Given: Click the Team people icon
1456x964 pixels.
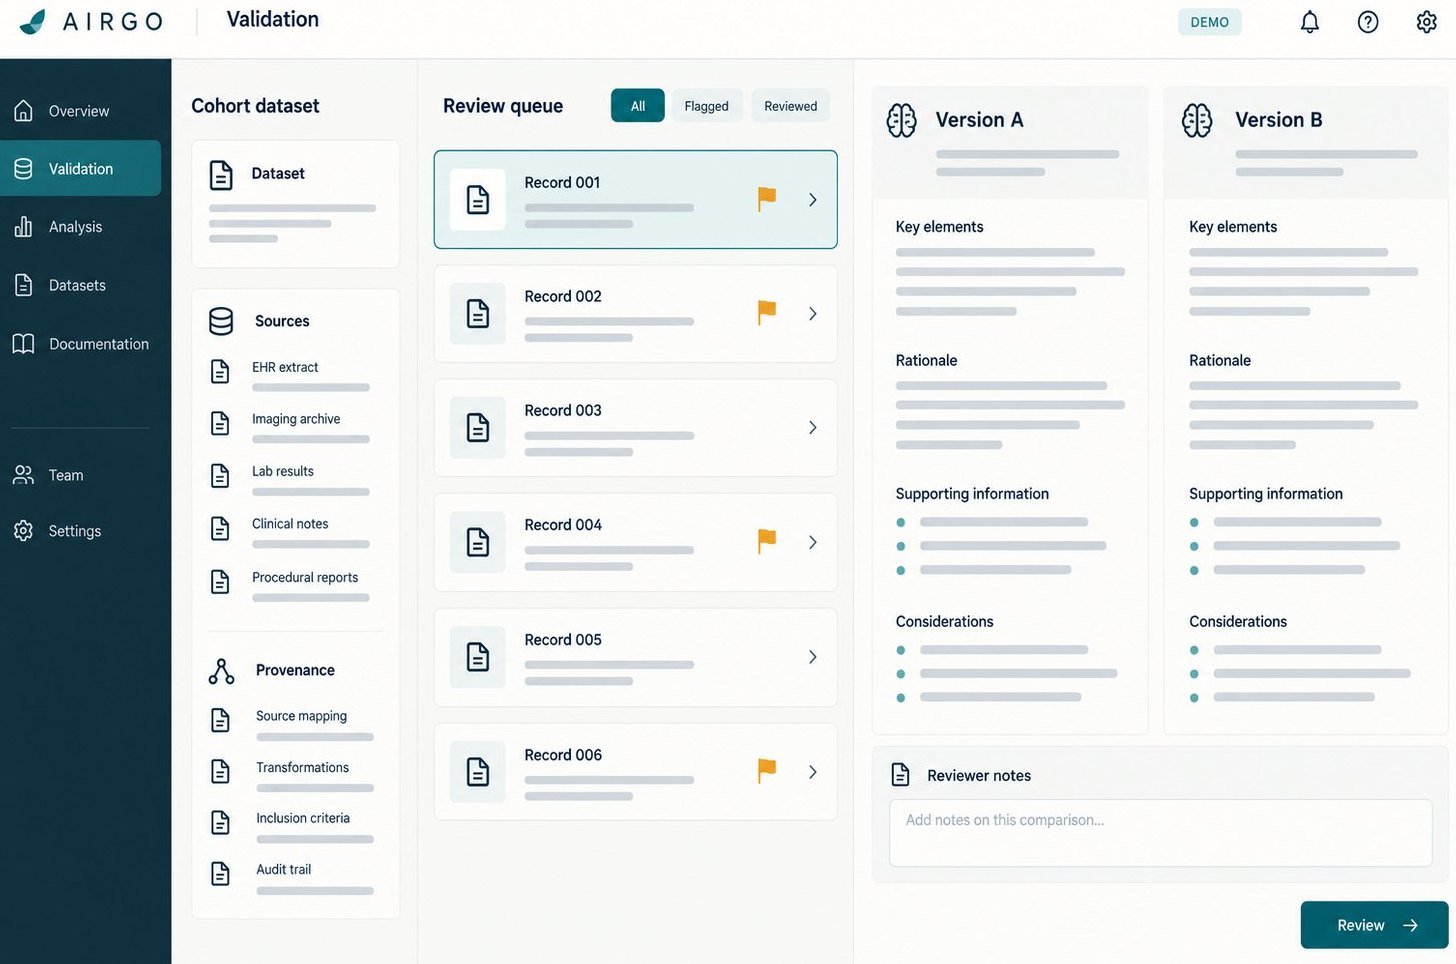Looking at the screenshot, I should point(24,475).
